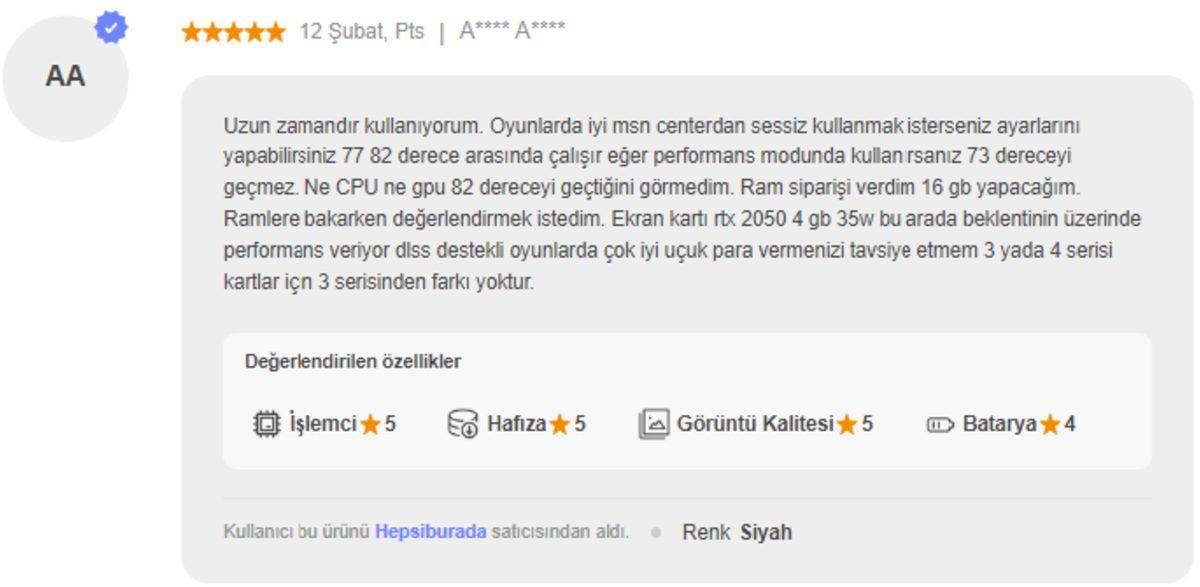Click the Görüntü Kalitesi image icon

click(x=655, y=422)
